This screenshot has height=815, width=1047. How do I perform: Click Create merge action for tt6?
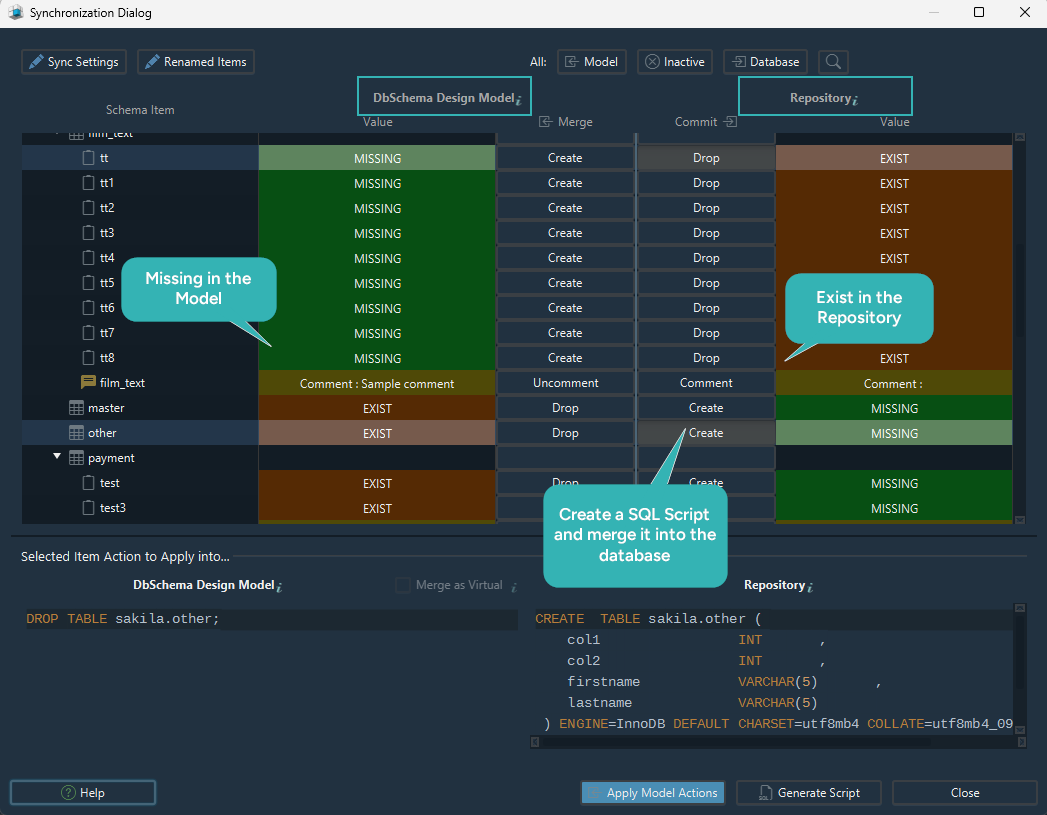[565, 308]
